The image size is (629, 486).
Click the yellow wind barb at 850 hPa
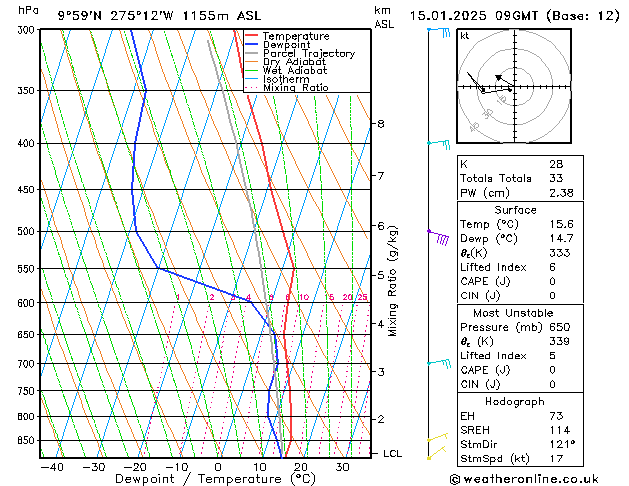click(x=437, y=437)
